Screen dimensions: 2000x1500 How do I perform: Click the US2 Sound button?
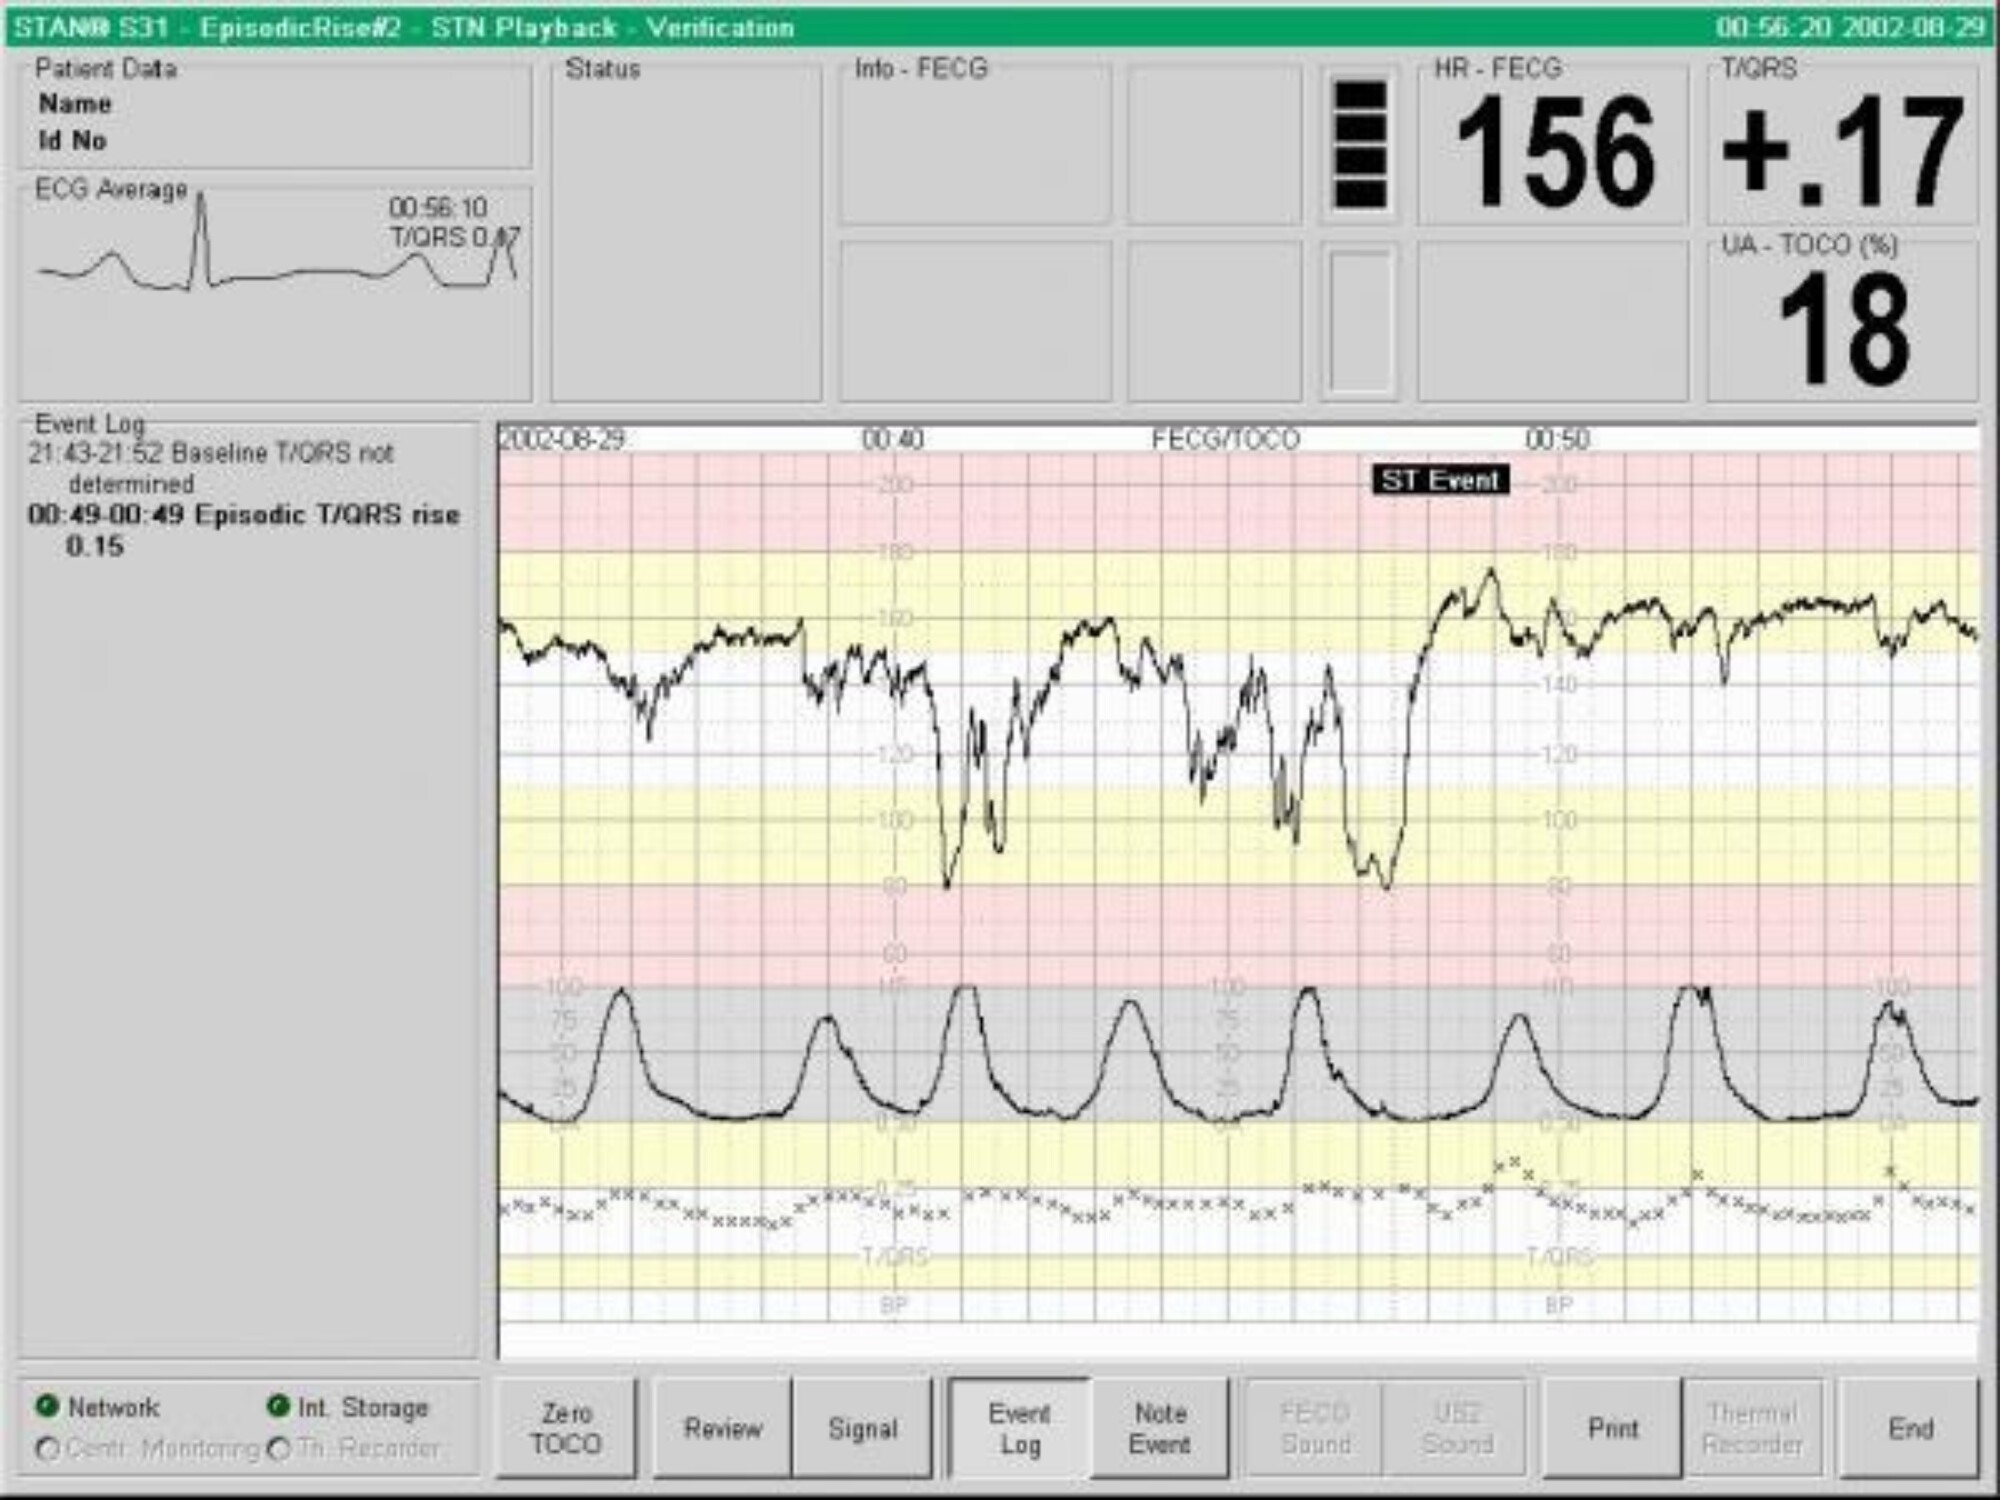coord(1456,1428)
